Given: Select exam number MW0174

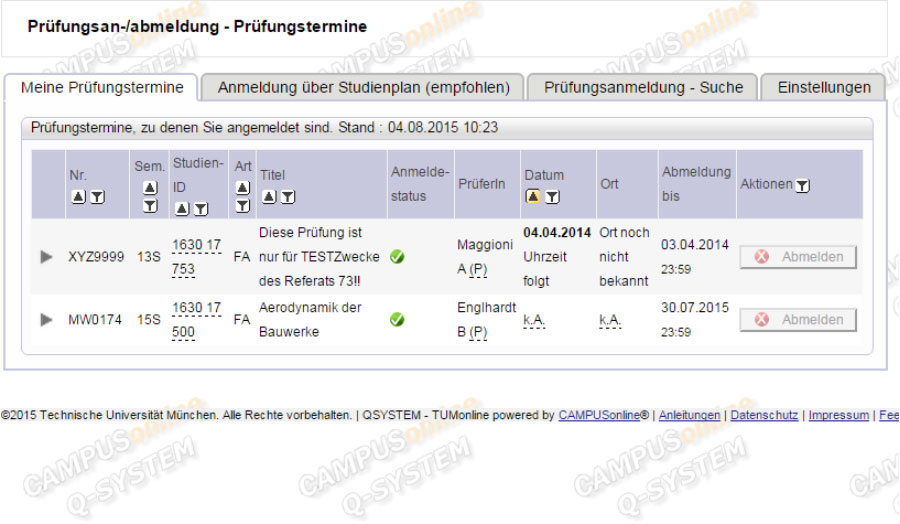Looking at the screenshot, I should tap(95, 320).
